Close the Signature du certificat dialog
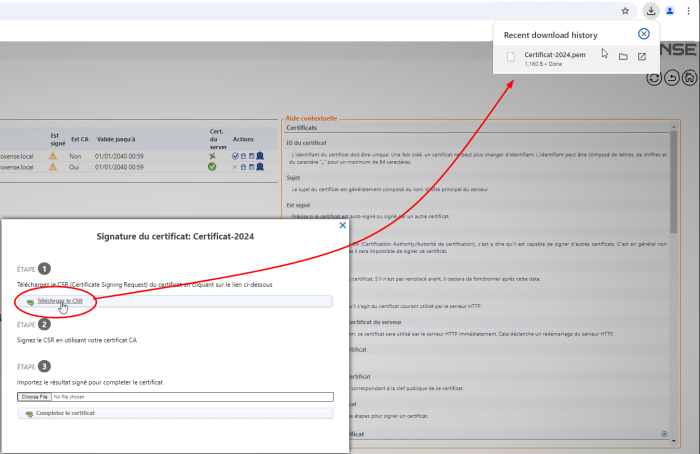The image size is (700, 454). click(342, 225)
